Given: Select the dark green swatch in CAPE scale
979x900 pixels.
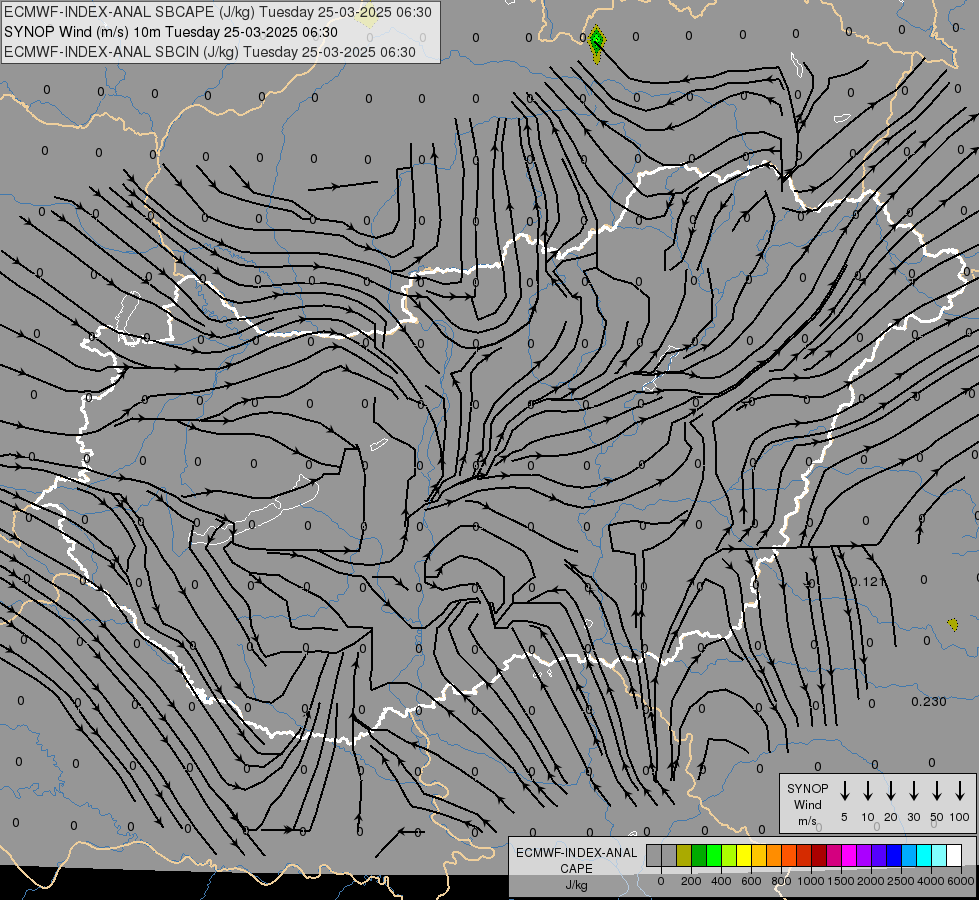Looking at the screenshot, I should click(699, 855).
